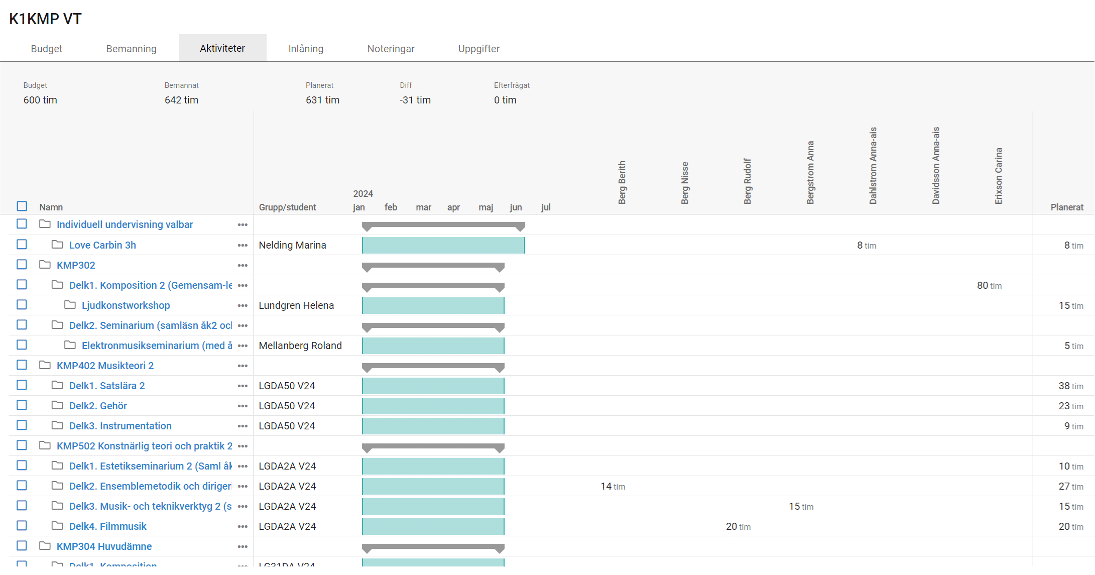1095x575 pixels.
Task: Open the Bemanning tab
Action: tap(131, 48)
